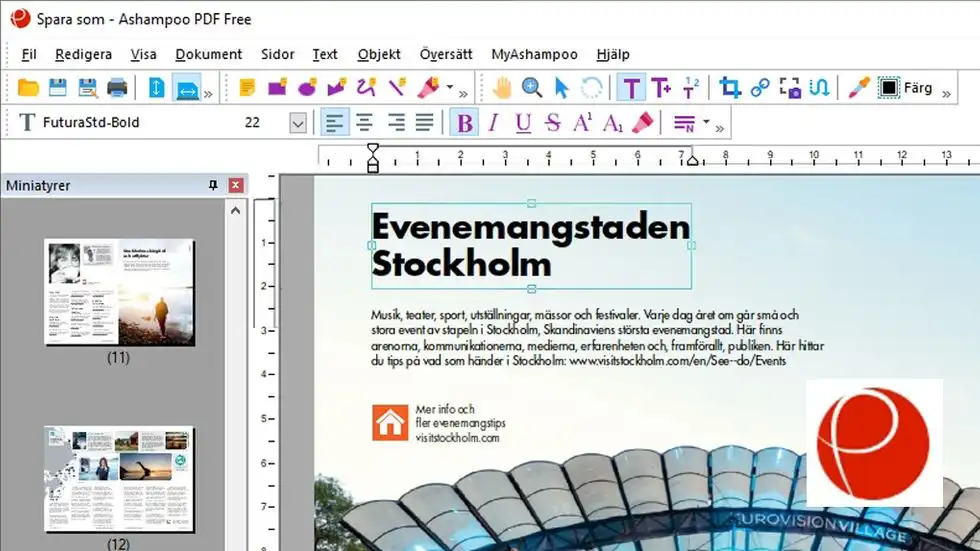The height and width of the screenshot is (551, 980).
Task: Toggle justify alignment
Action: (x=424, y=122)
